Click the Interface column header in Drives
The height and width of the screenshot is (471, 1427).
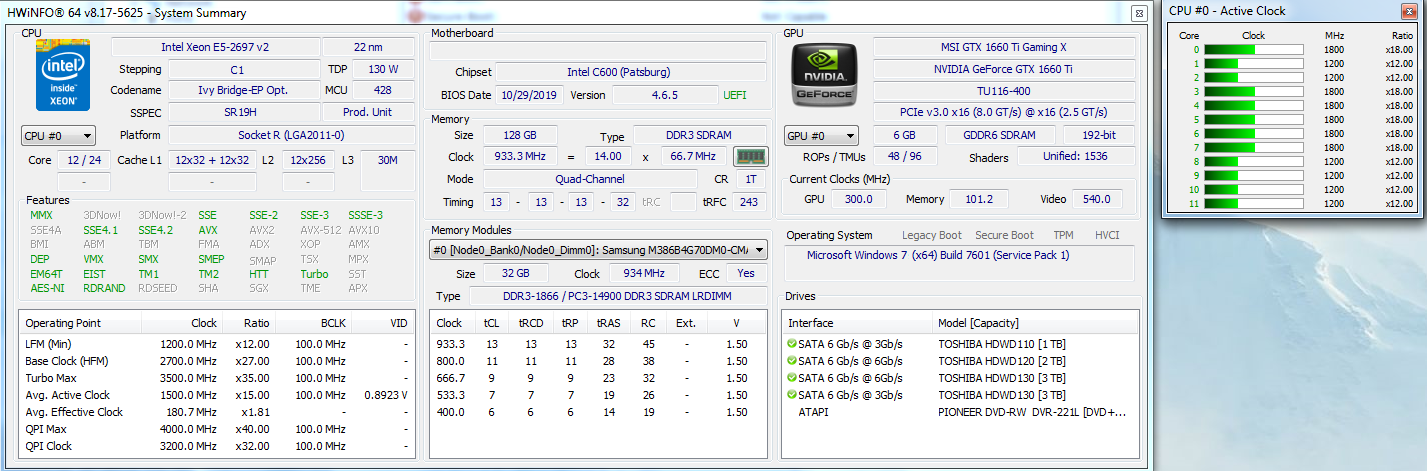coord(858,323)
